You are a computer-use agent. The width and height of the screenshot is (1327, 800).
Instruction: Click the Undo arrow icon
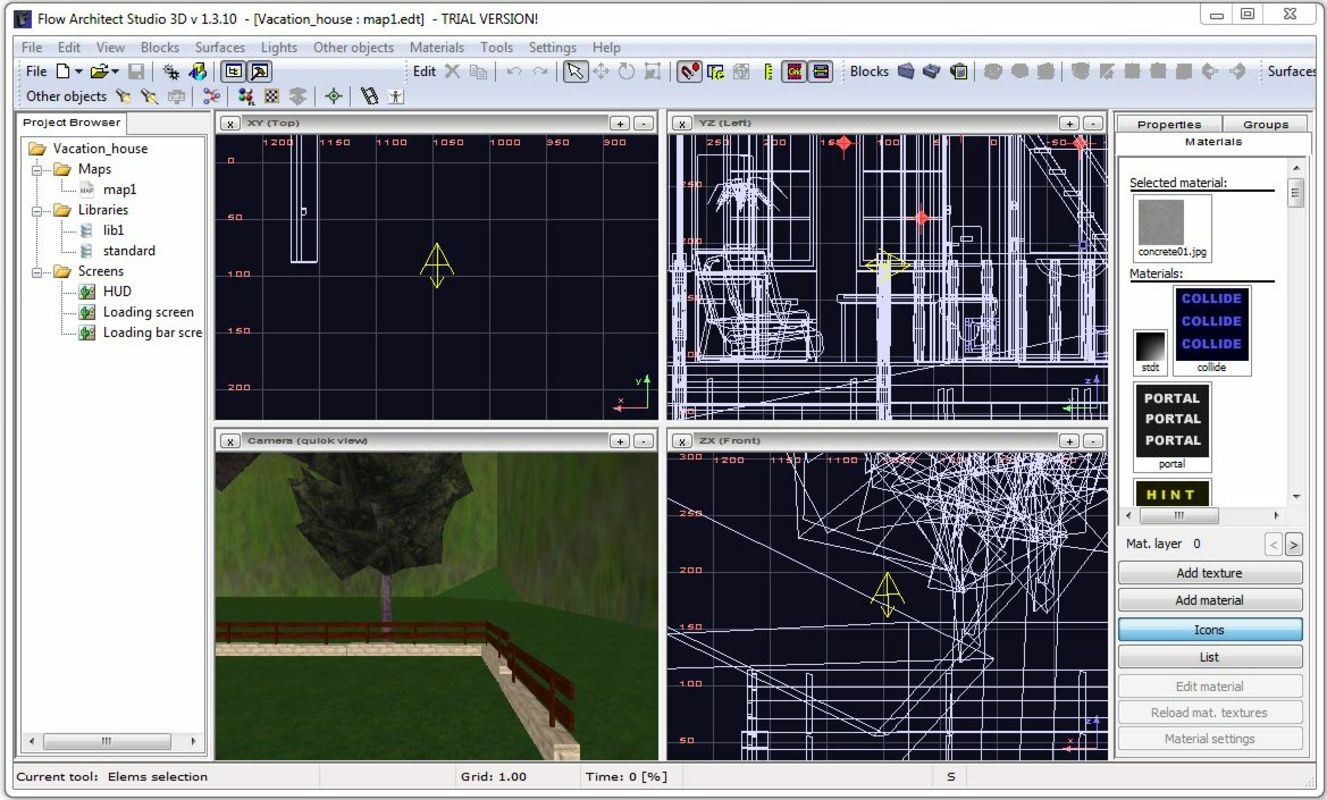point(514,71)
